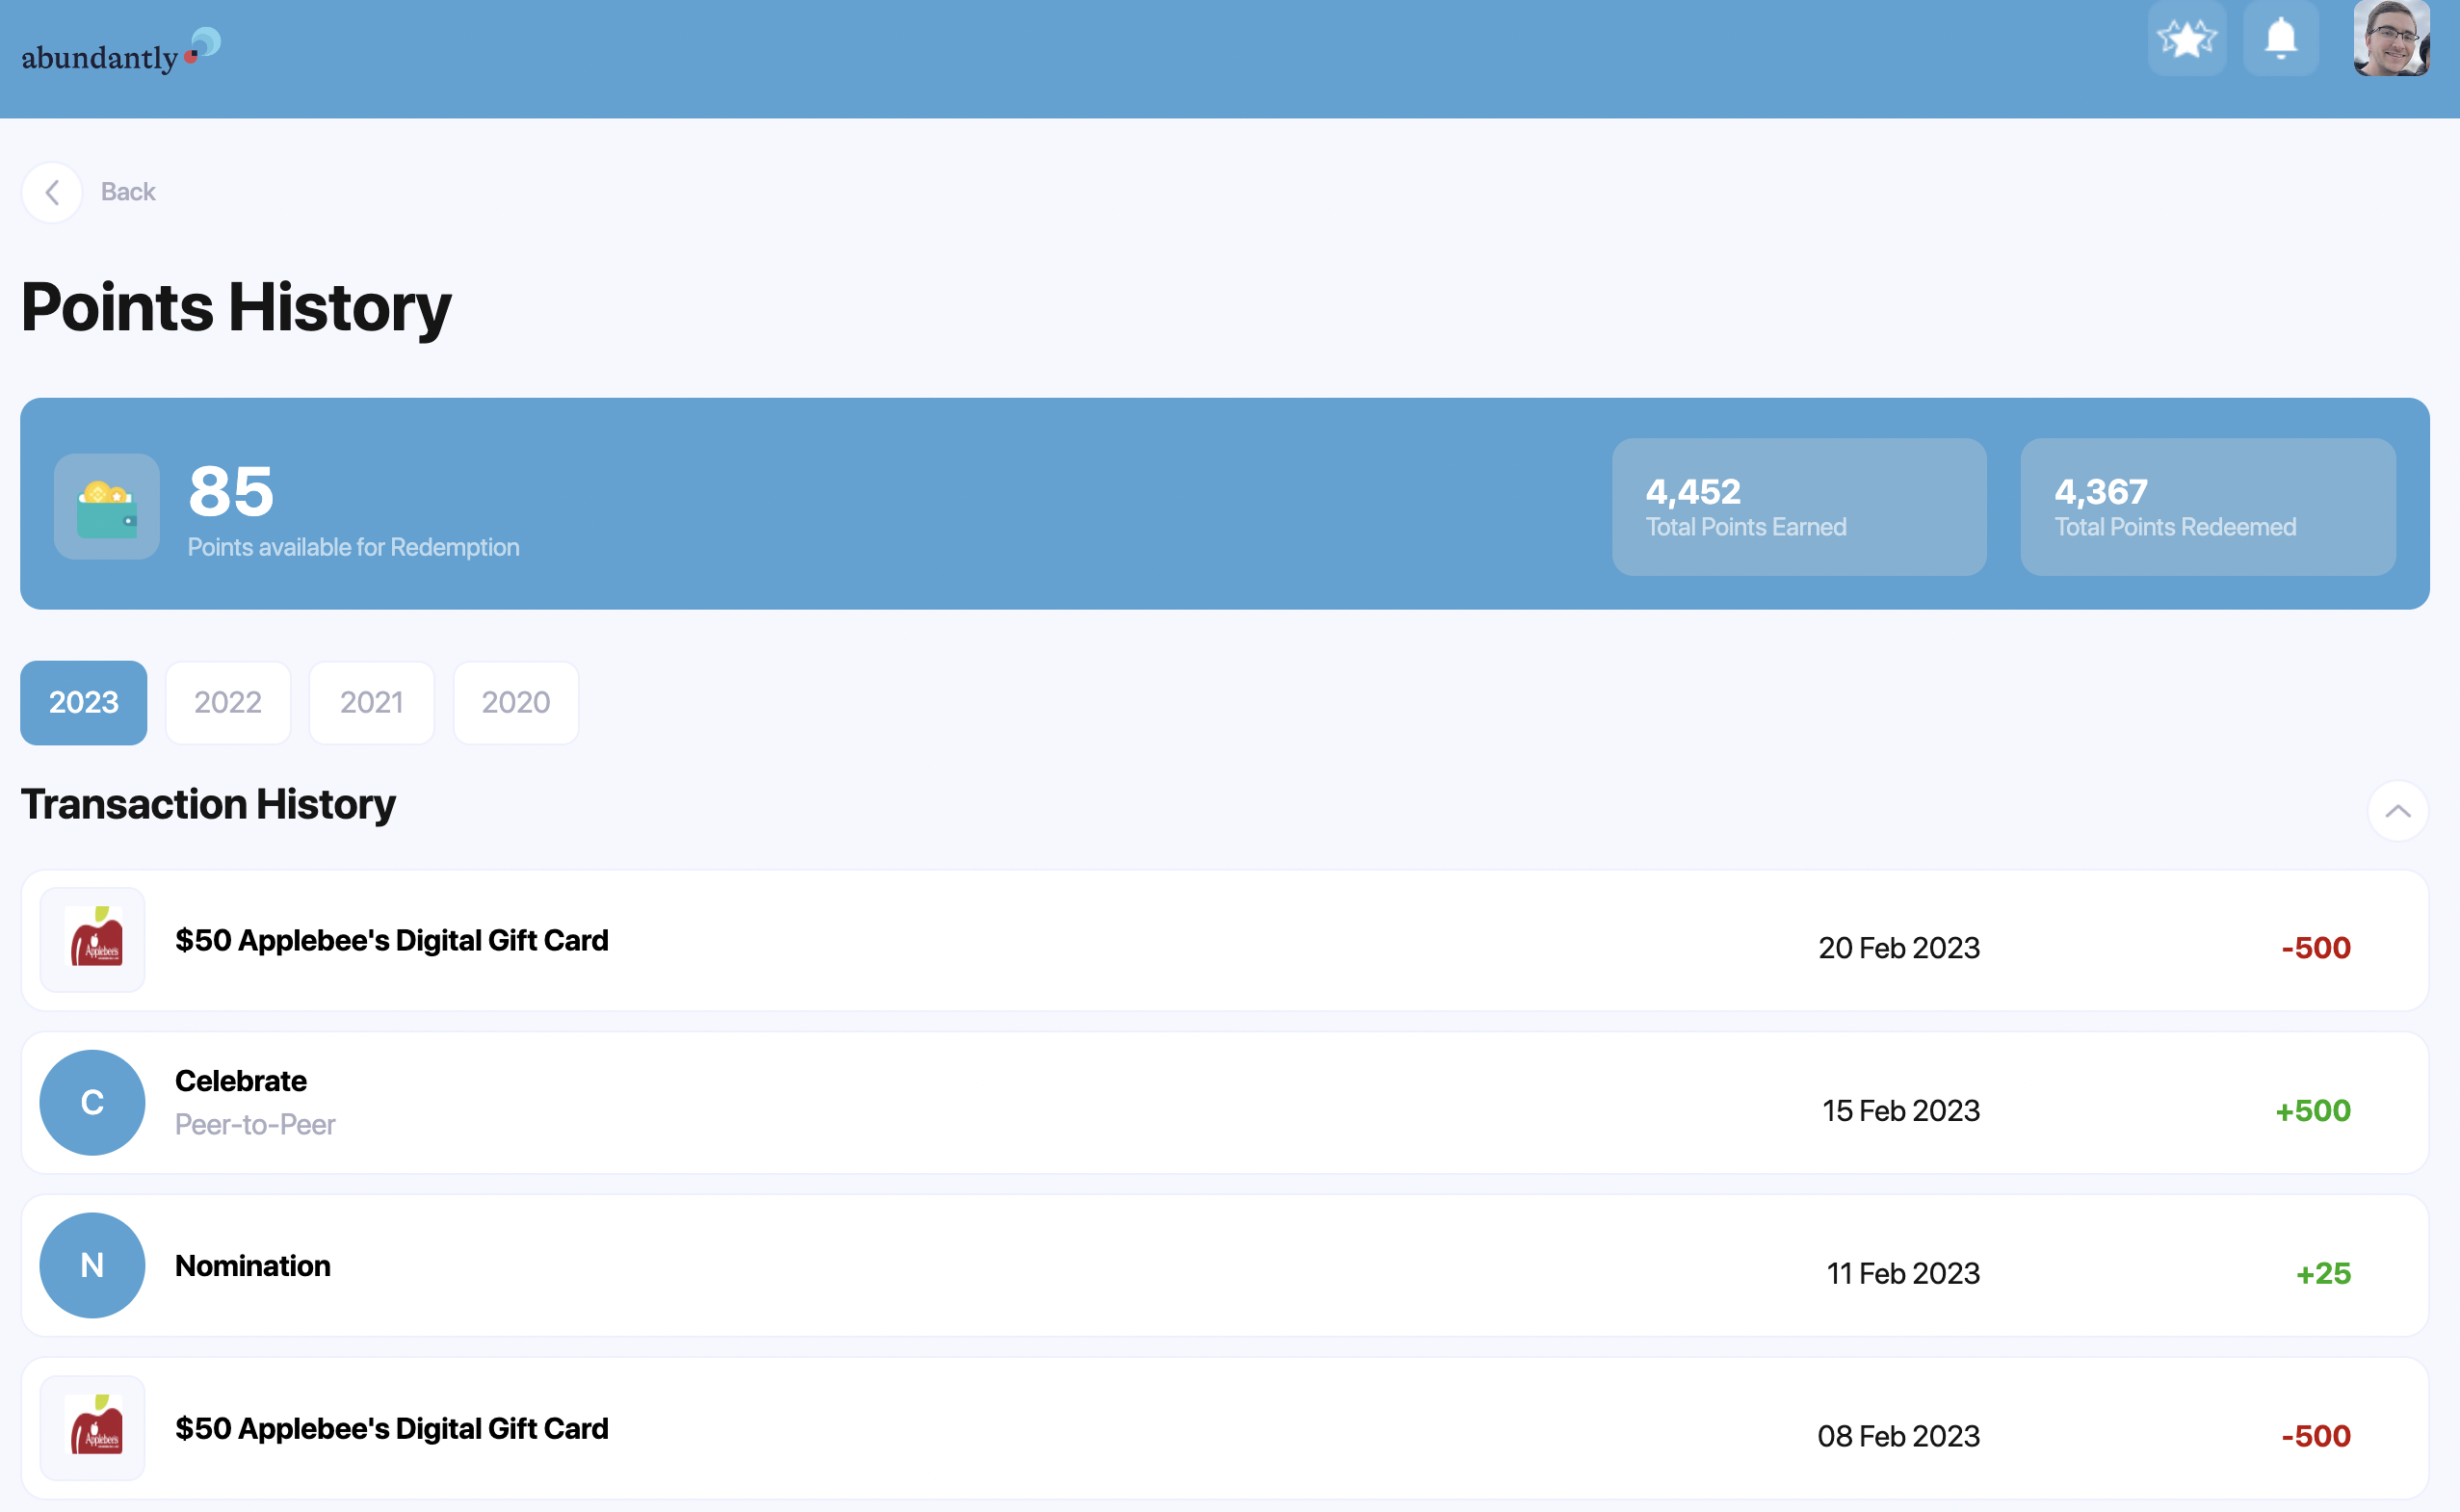Click the back arrow chevron
Viewport: 2460px width, 1512px height.
[52, 192]
